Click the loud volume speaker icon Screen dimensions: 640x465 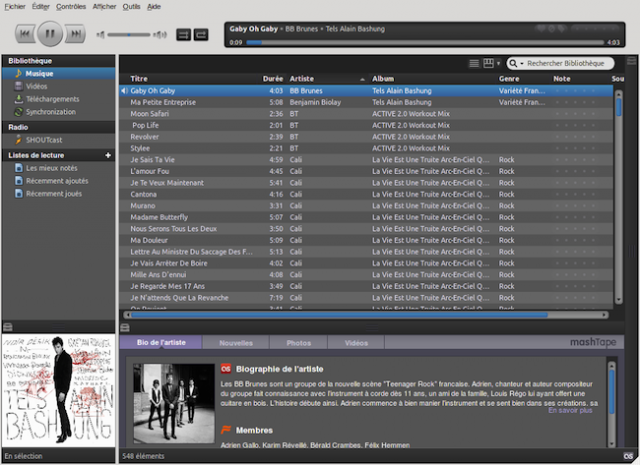160,35
